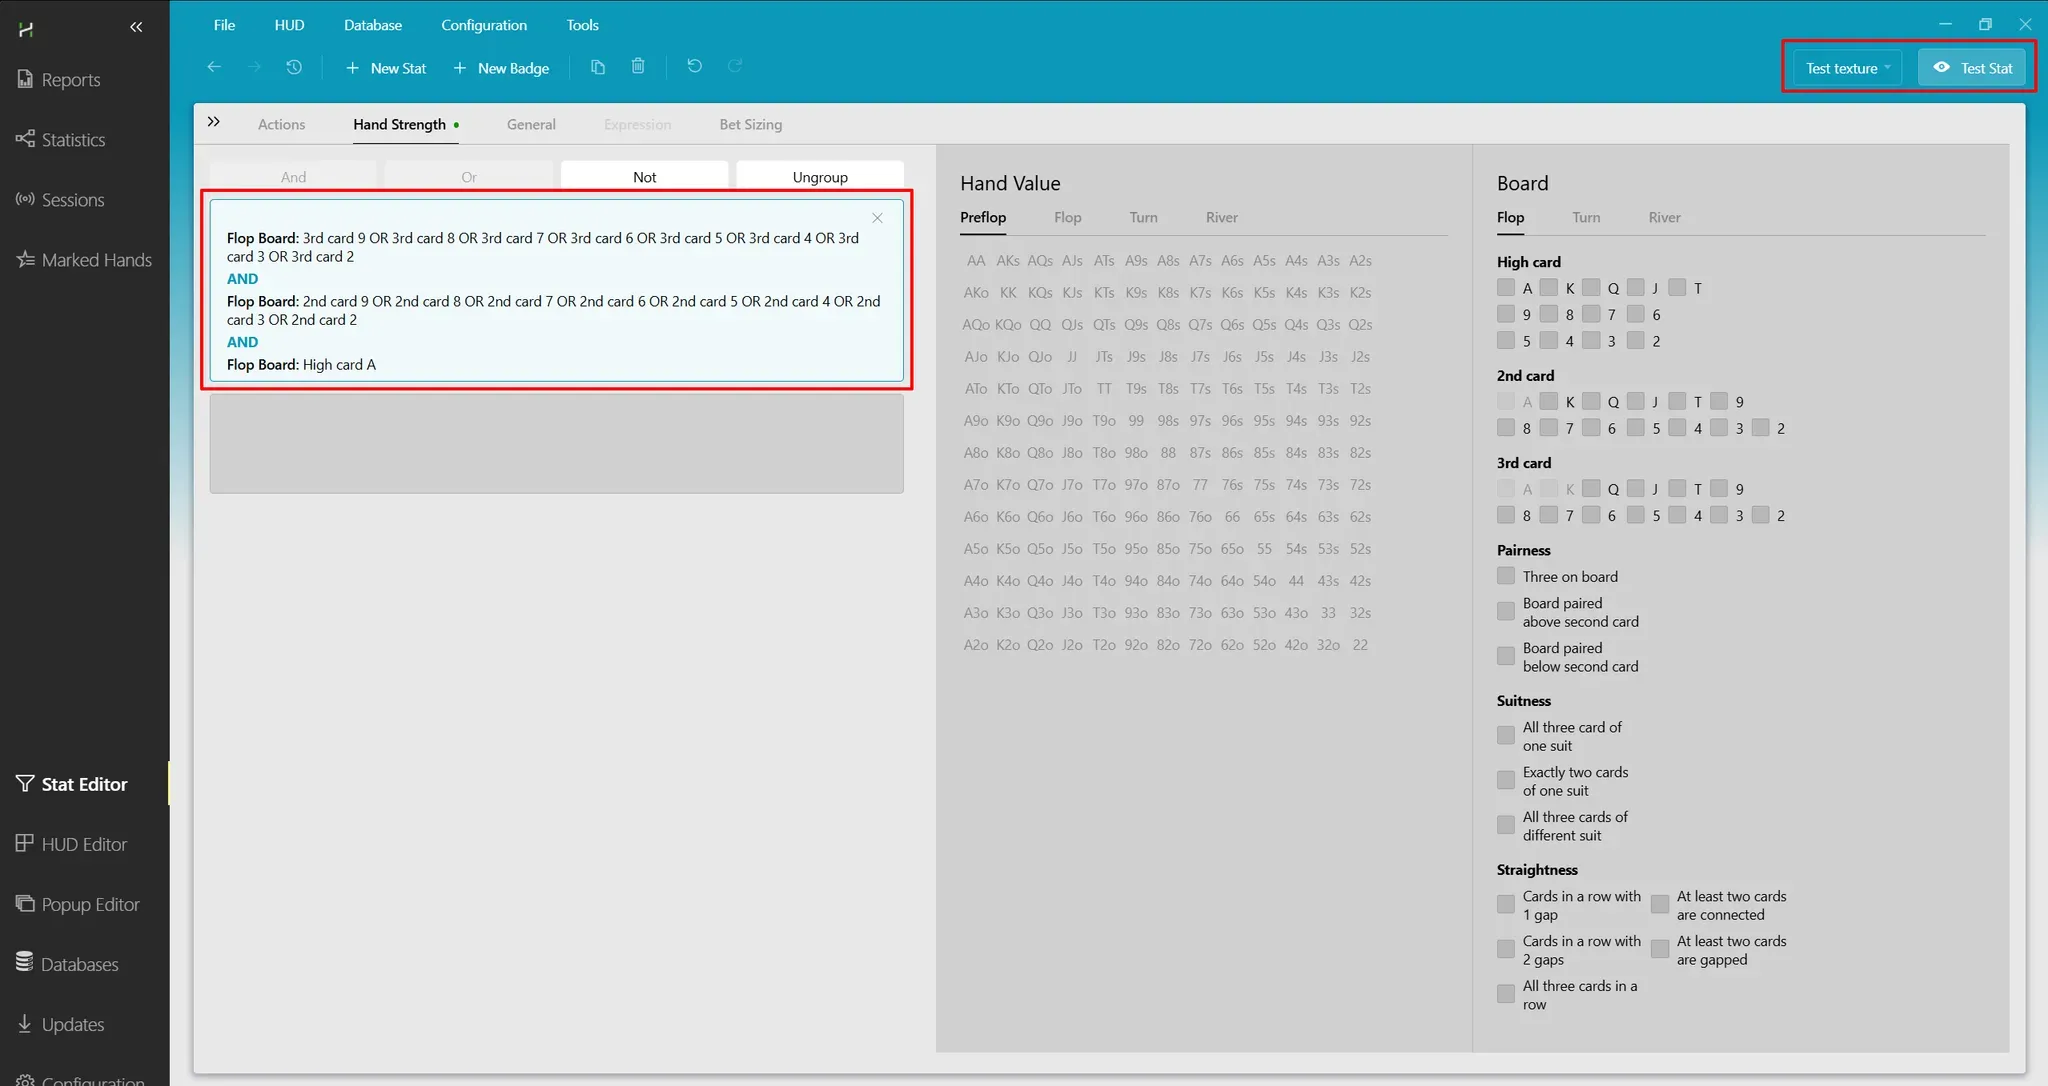Screen dimensions: 2048x1086
Task: Click the trash delete icon
Action: click(638, 67)
